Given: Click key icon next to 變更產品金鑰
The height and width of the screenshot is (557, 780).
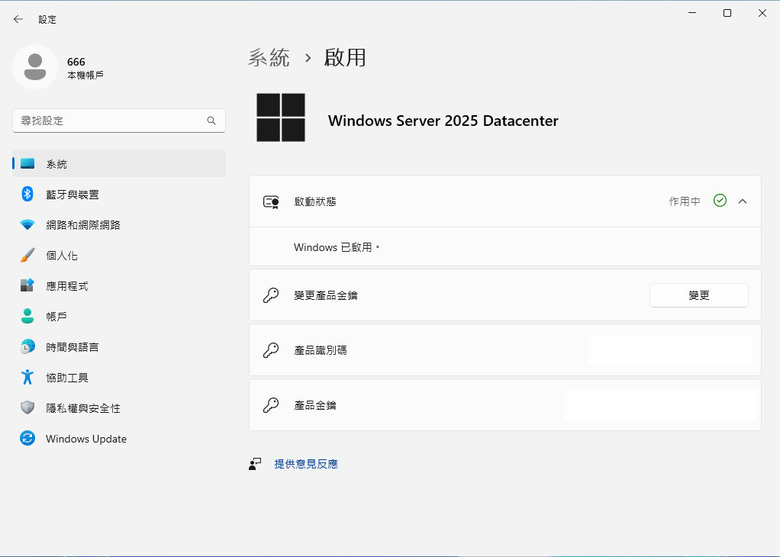Looking at the screenshot, I should (271, 295).
